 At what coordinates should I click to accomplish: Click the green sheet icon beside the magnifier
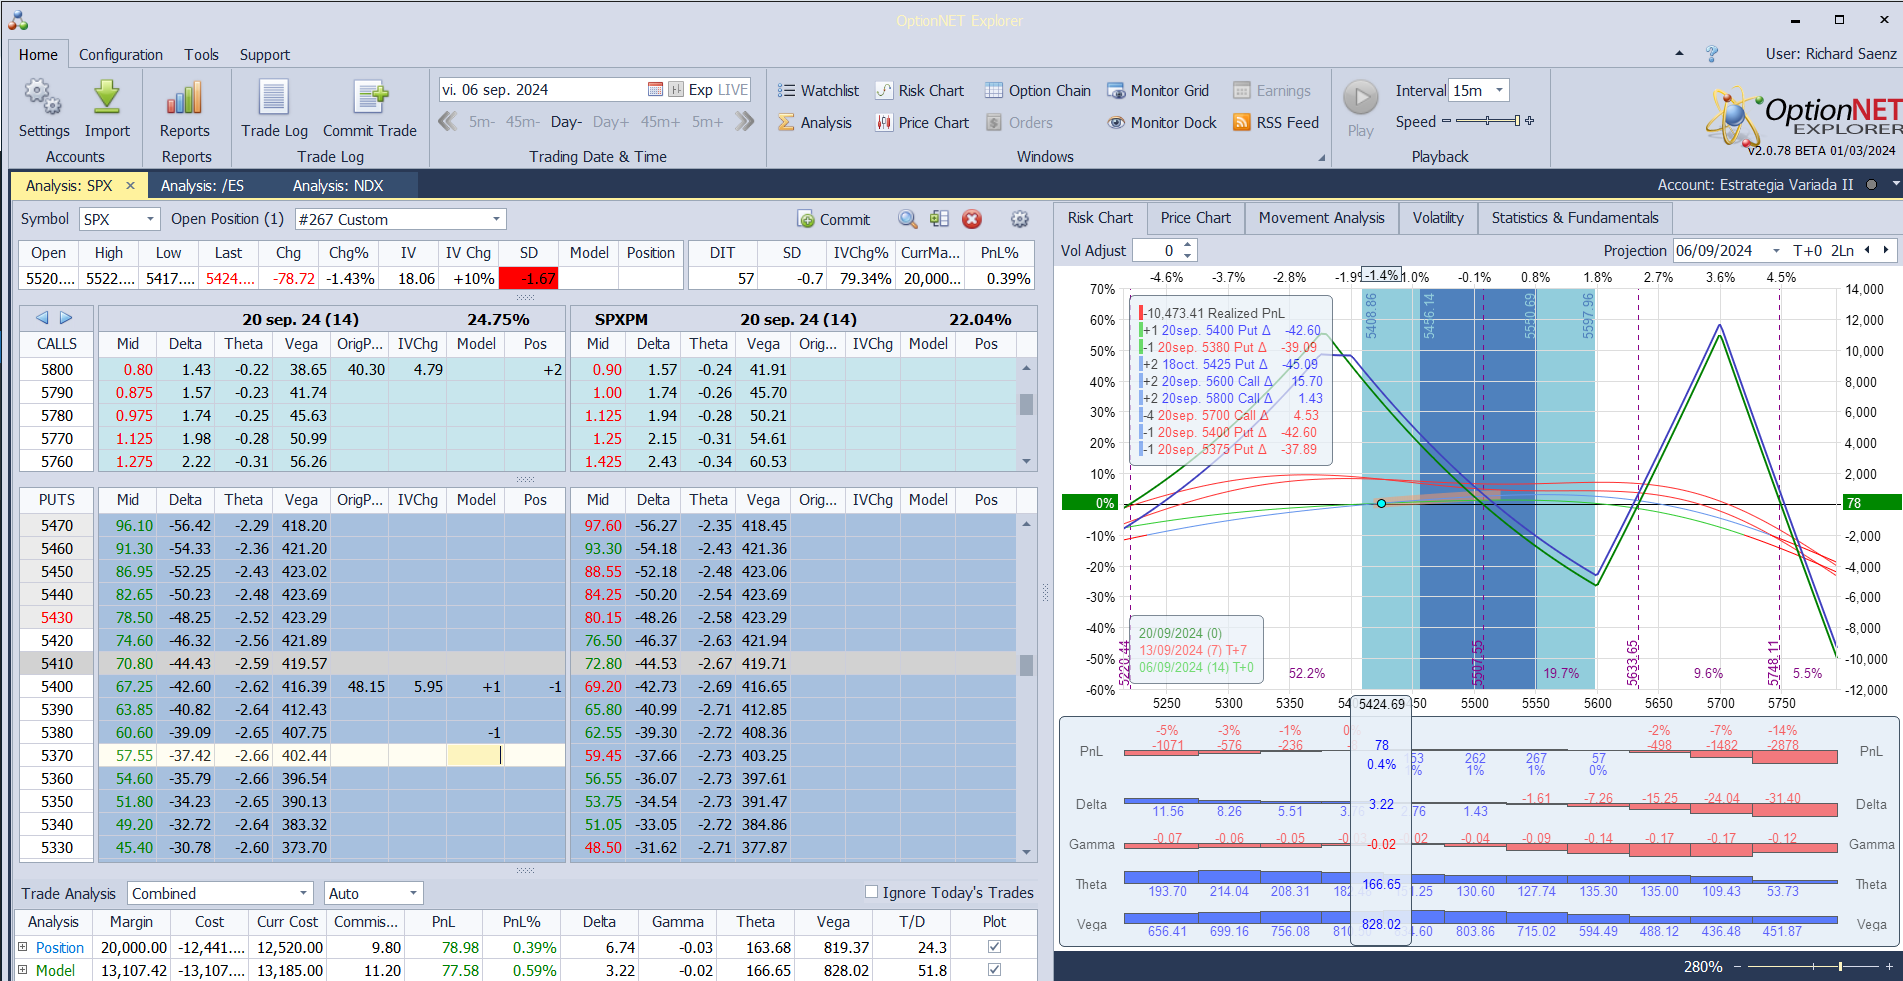[939, 219]
